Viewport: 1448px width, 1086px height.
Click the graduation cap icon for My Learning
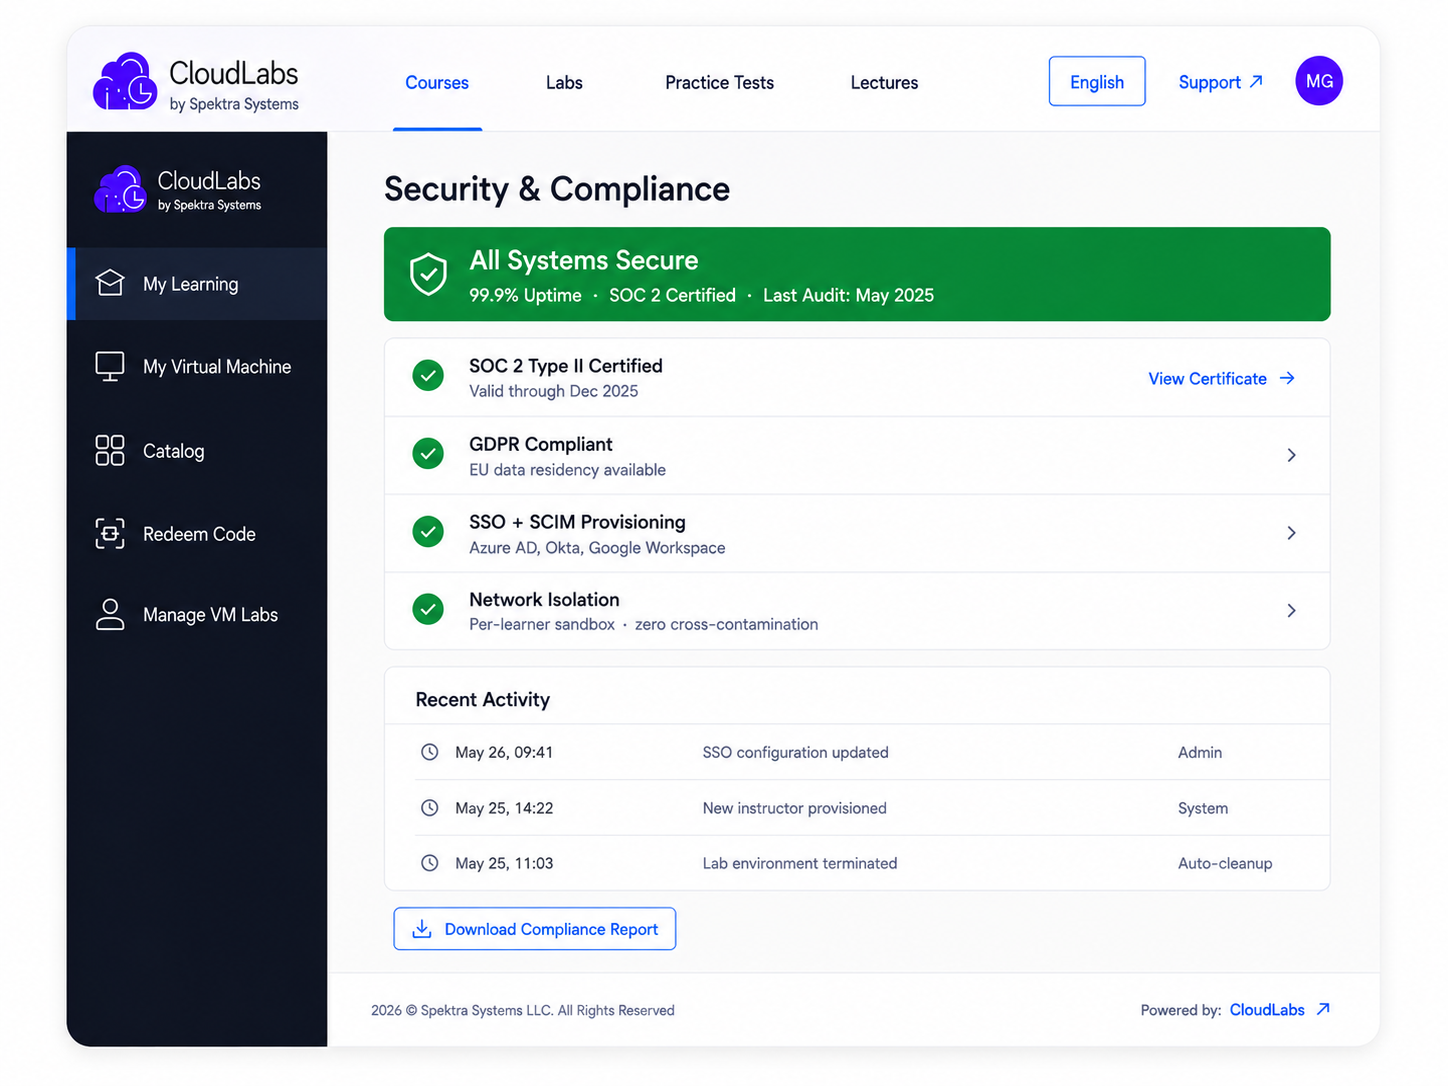[110, 283]
